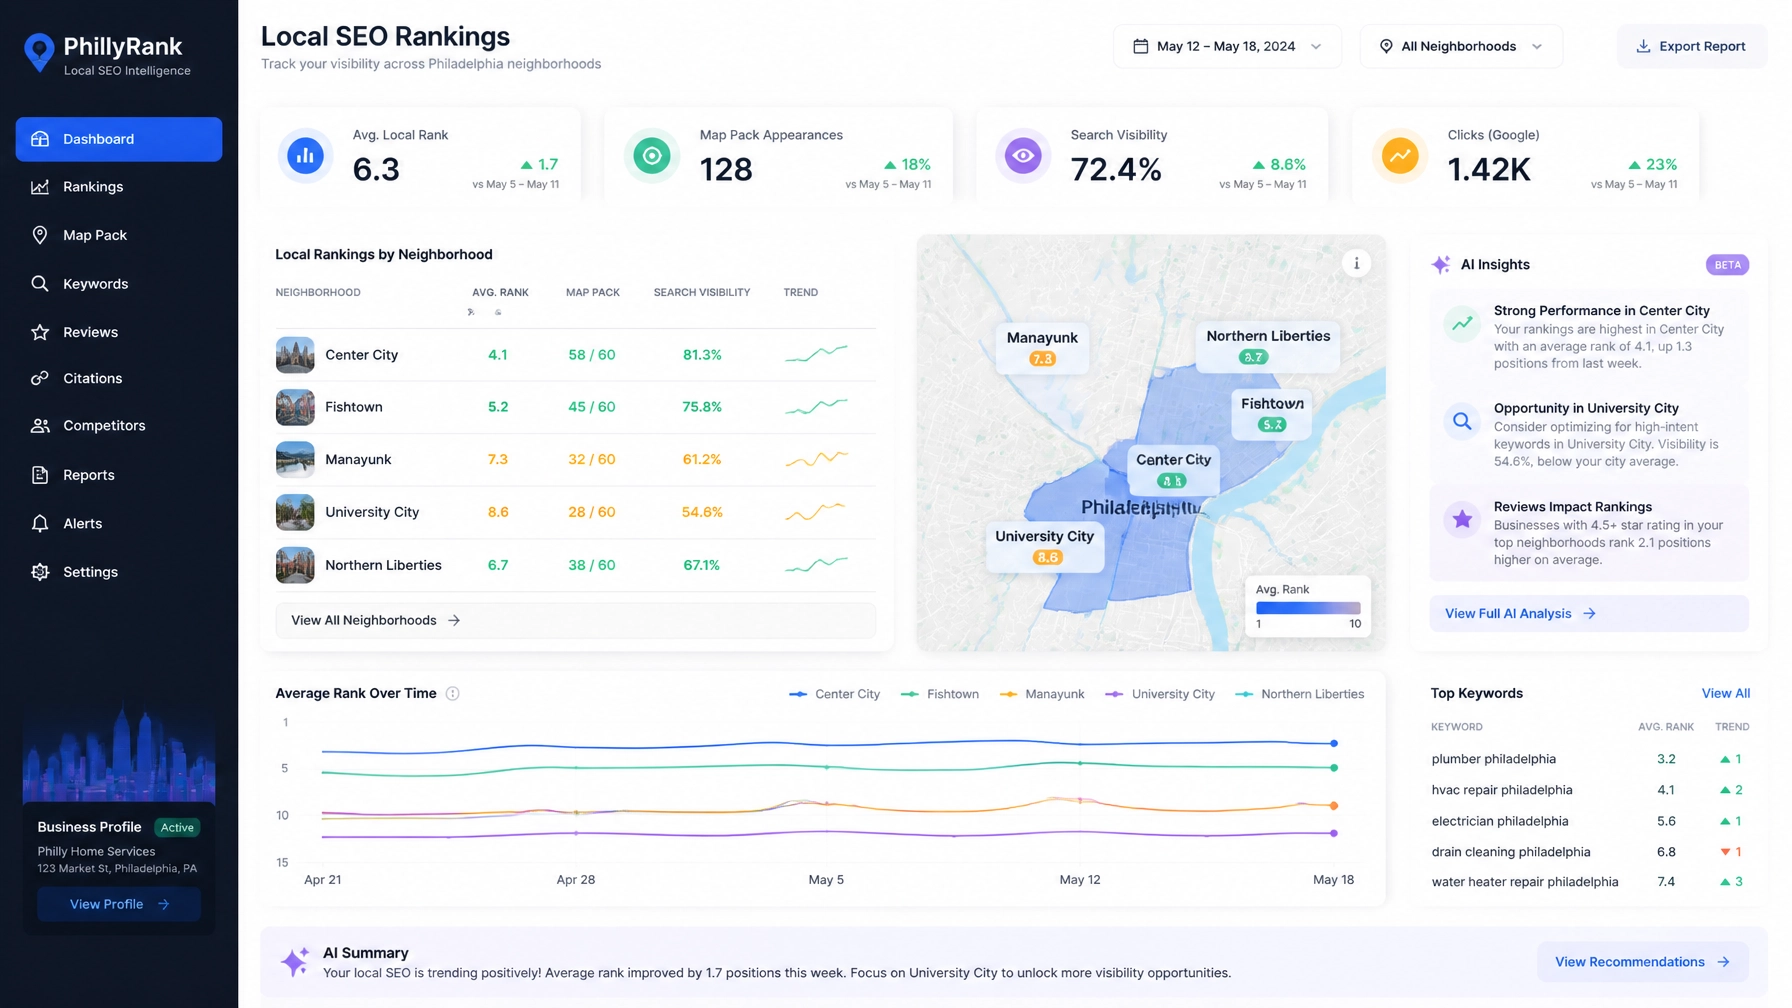The width and height of the screenshot is (1792, 1008).
Task: Click the Average Rank Over Time info icon
Action: click(453, 693)
